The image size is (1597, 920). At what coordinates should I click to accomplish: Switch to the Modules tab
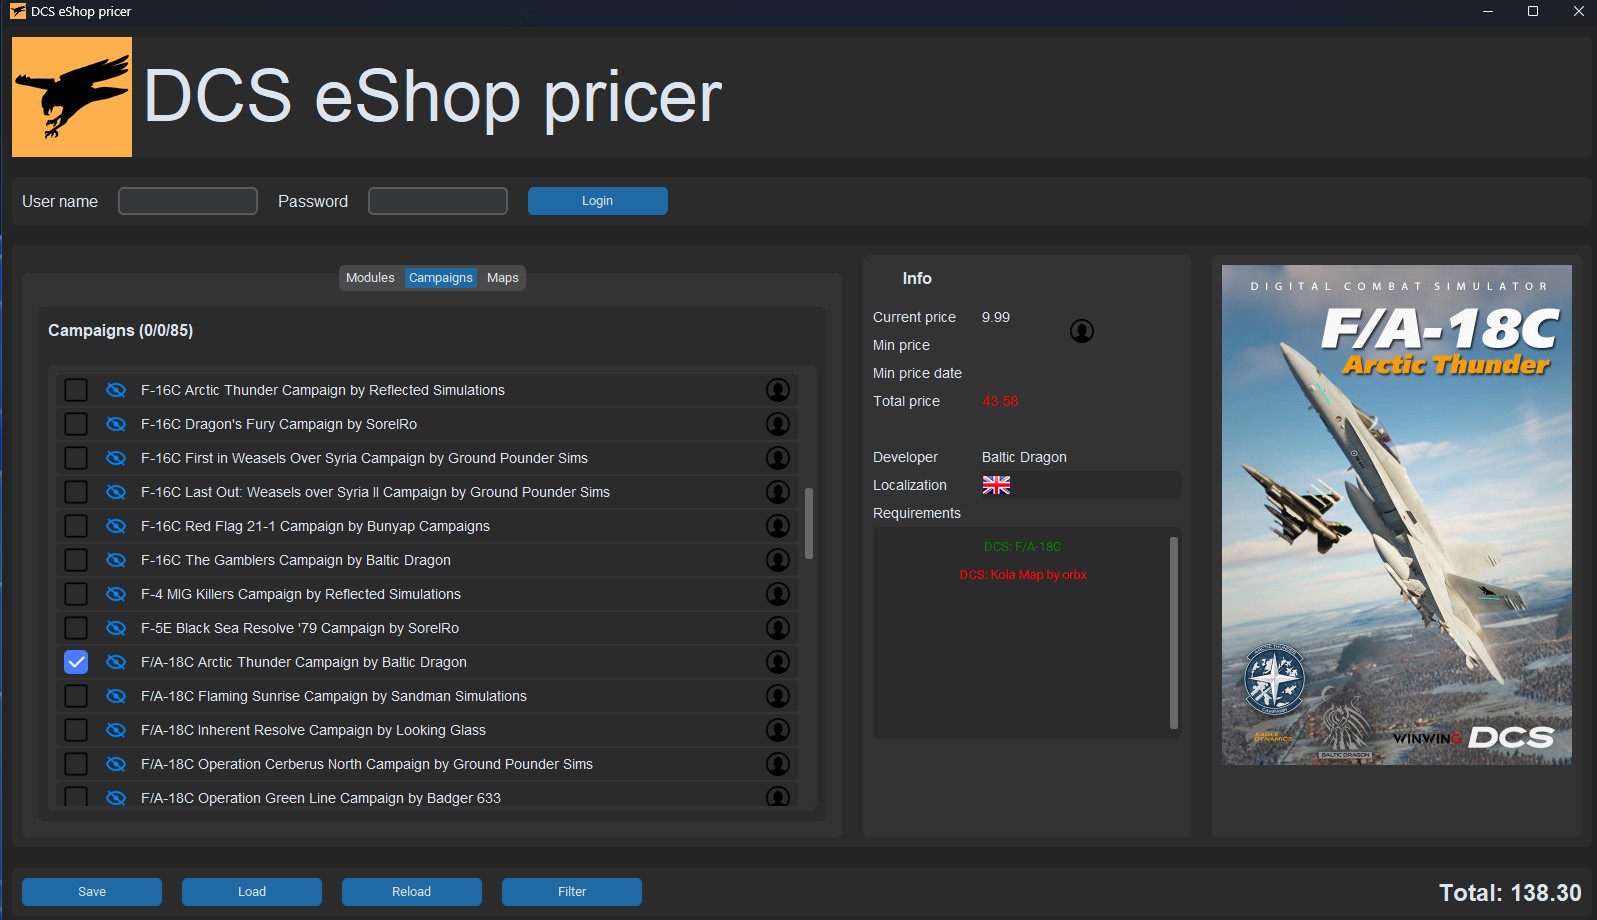click(370, 278)
